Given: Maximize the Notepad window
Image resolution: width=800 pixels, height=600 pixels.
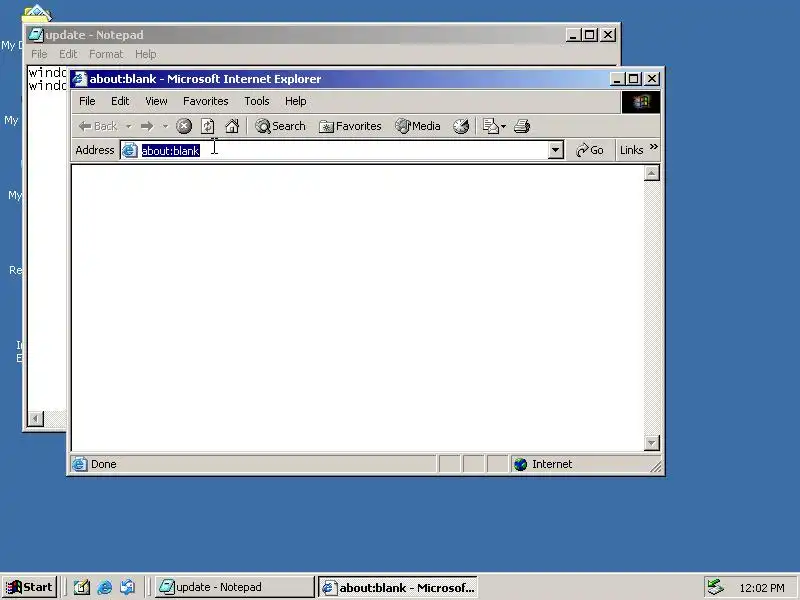Looking at the screenshot, I should [x=590, y=35].
